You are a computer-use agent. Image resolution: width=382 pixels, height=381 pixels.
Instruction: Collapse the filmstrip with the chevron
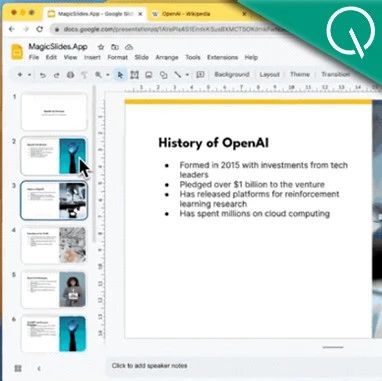[39, 369]
